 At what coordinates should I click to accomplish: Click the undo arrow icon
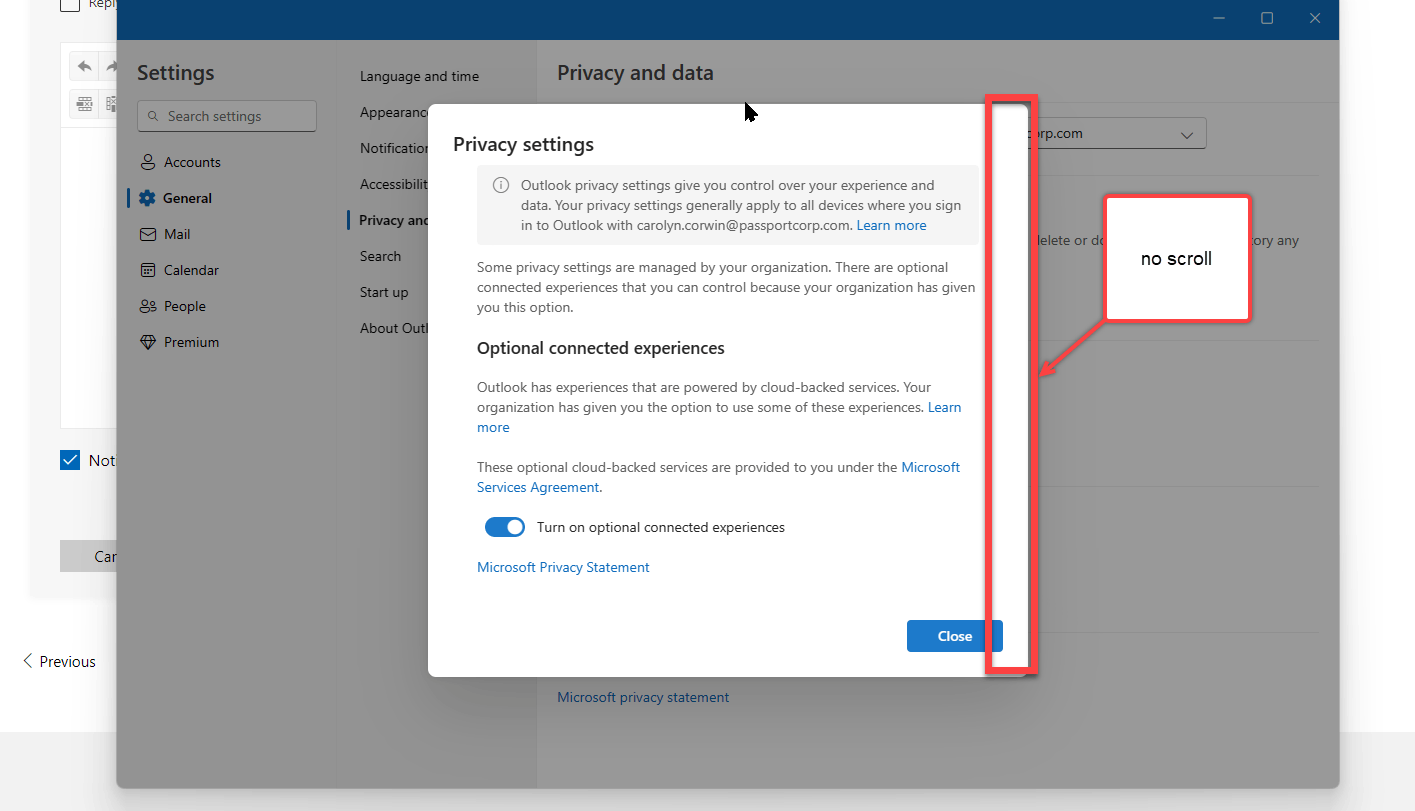tap(85, 67)
